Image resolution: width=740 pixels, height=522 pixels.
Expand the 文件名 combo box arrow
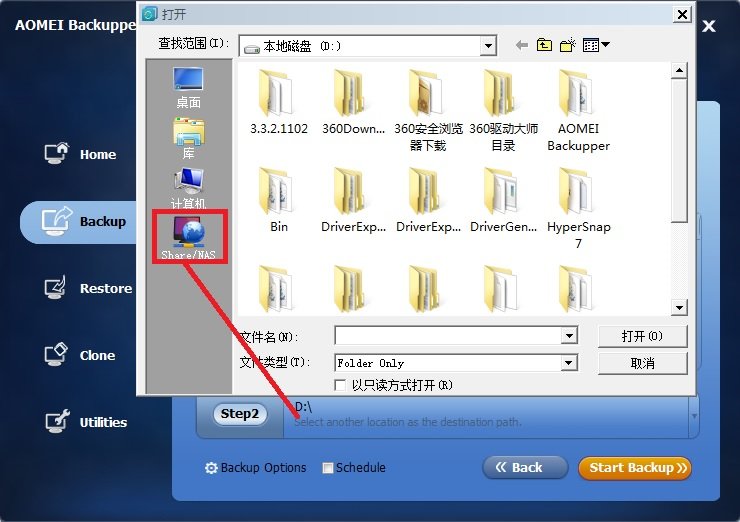[569, 336]
